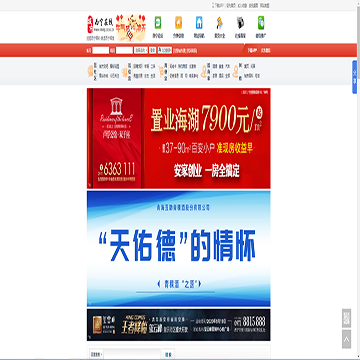Click the search text box at page bottom
Viewport: 360px width, 360px height.
tap(132, 354)
